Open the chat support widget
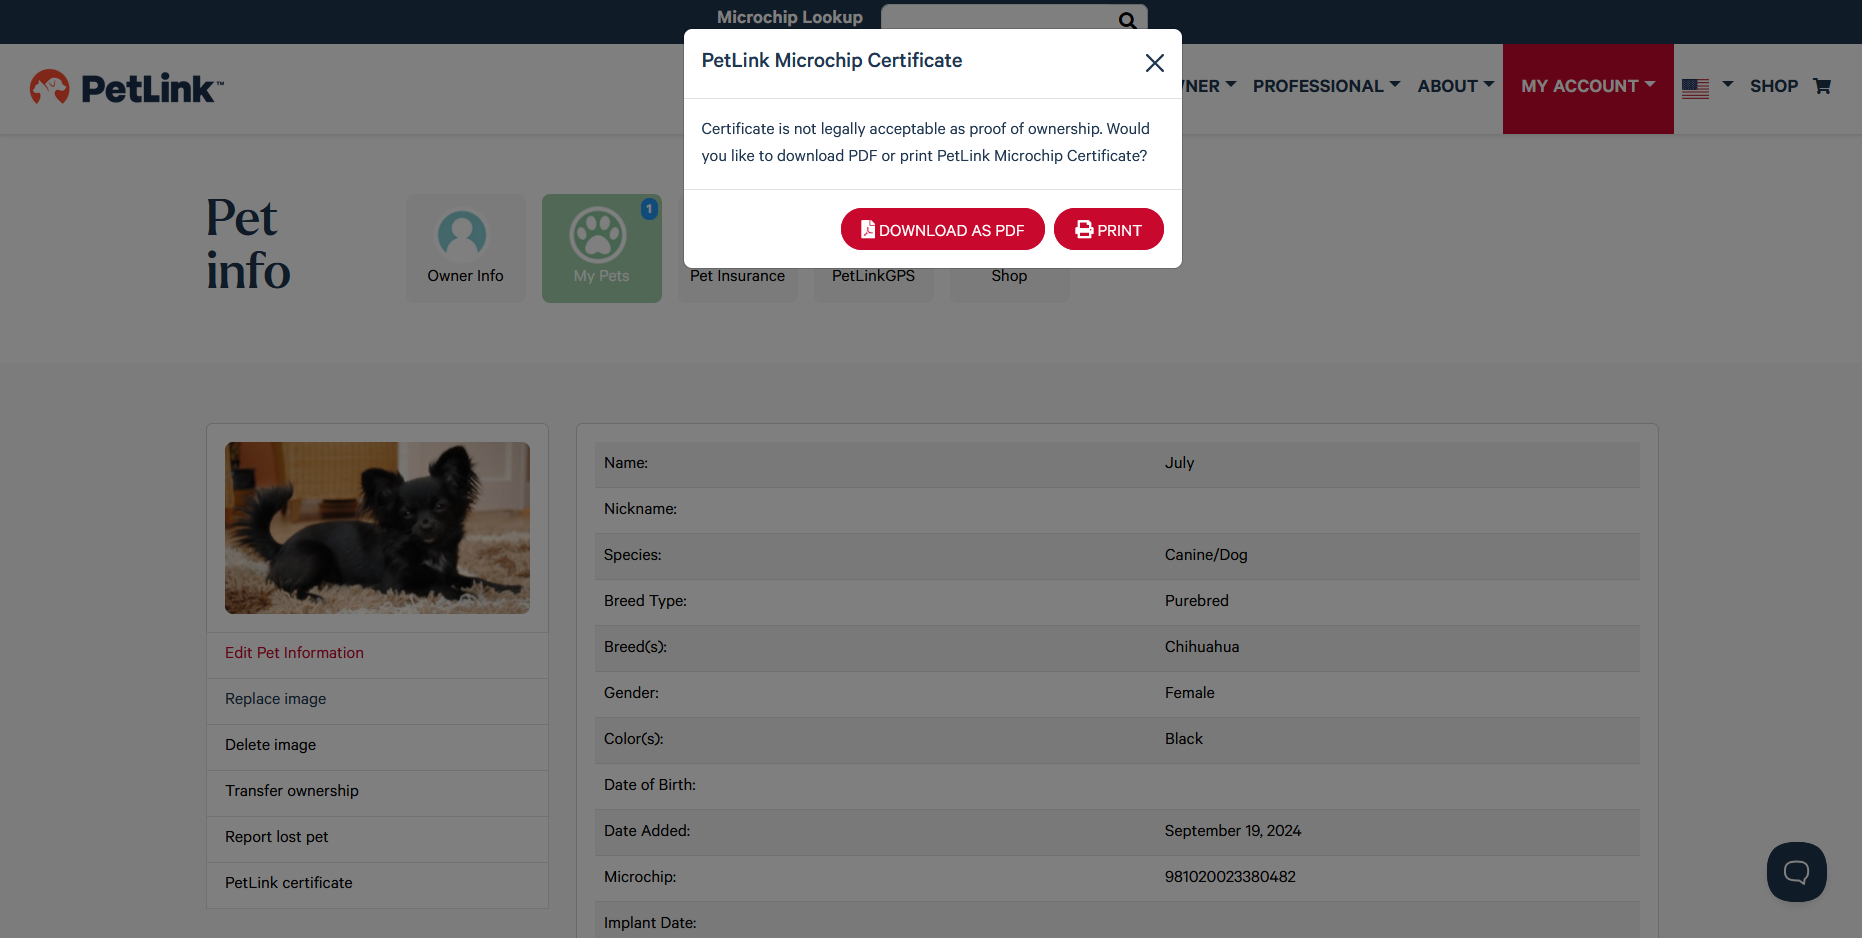This screenshot has width=1862, height=938. click(1796, 872)
